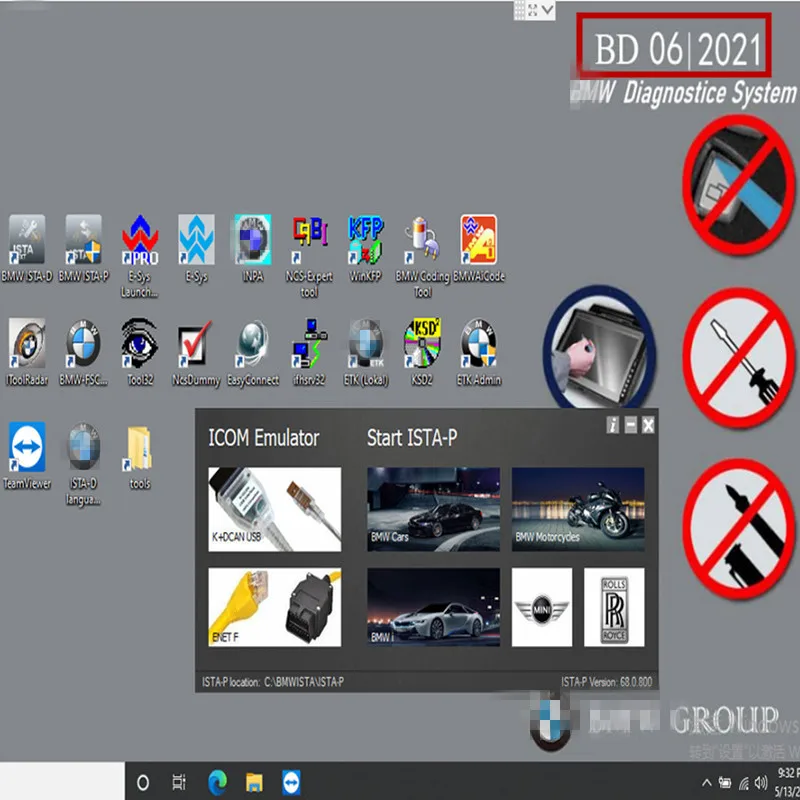Open the tools folder on desktop
The image size is (800, 800).
140,456
